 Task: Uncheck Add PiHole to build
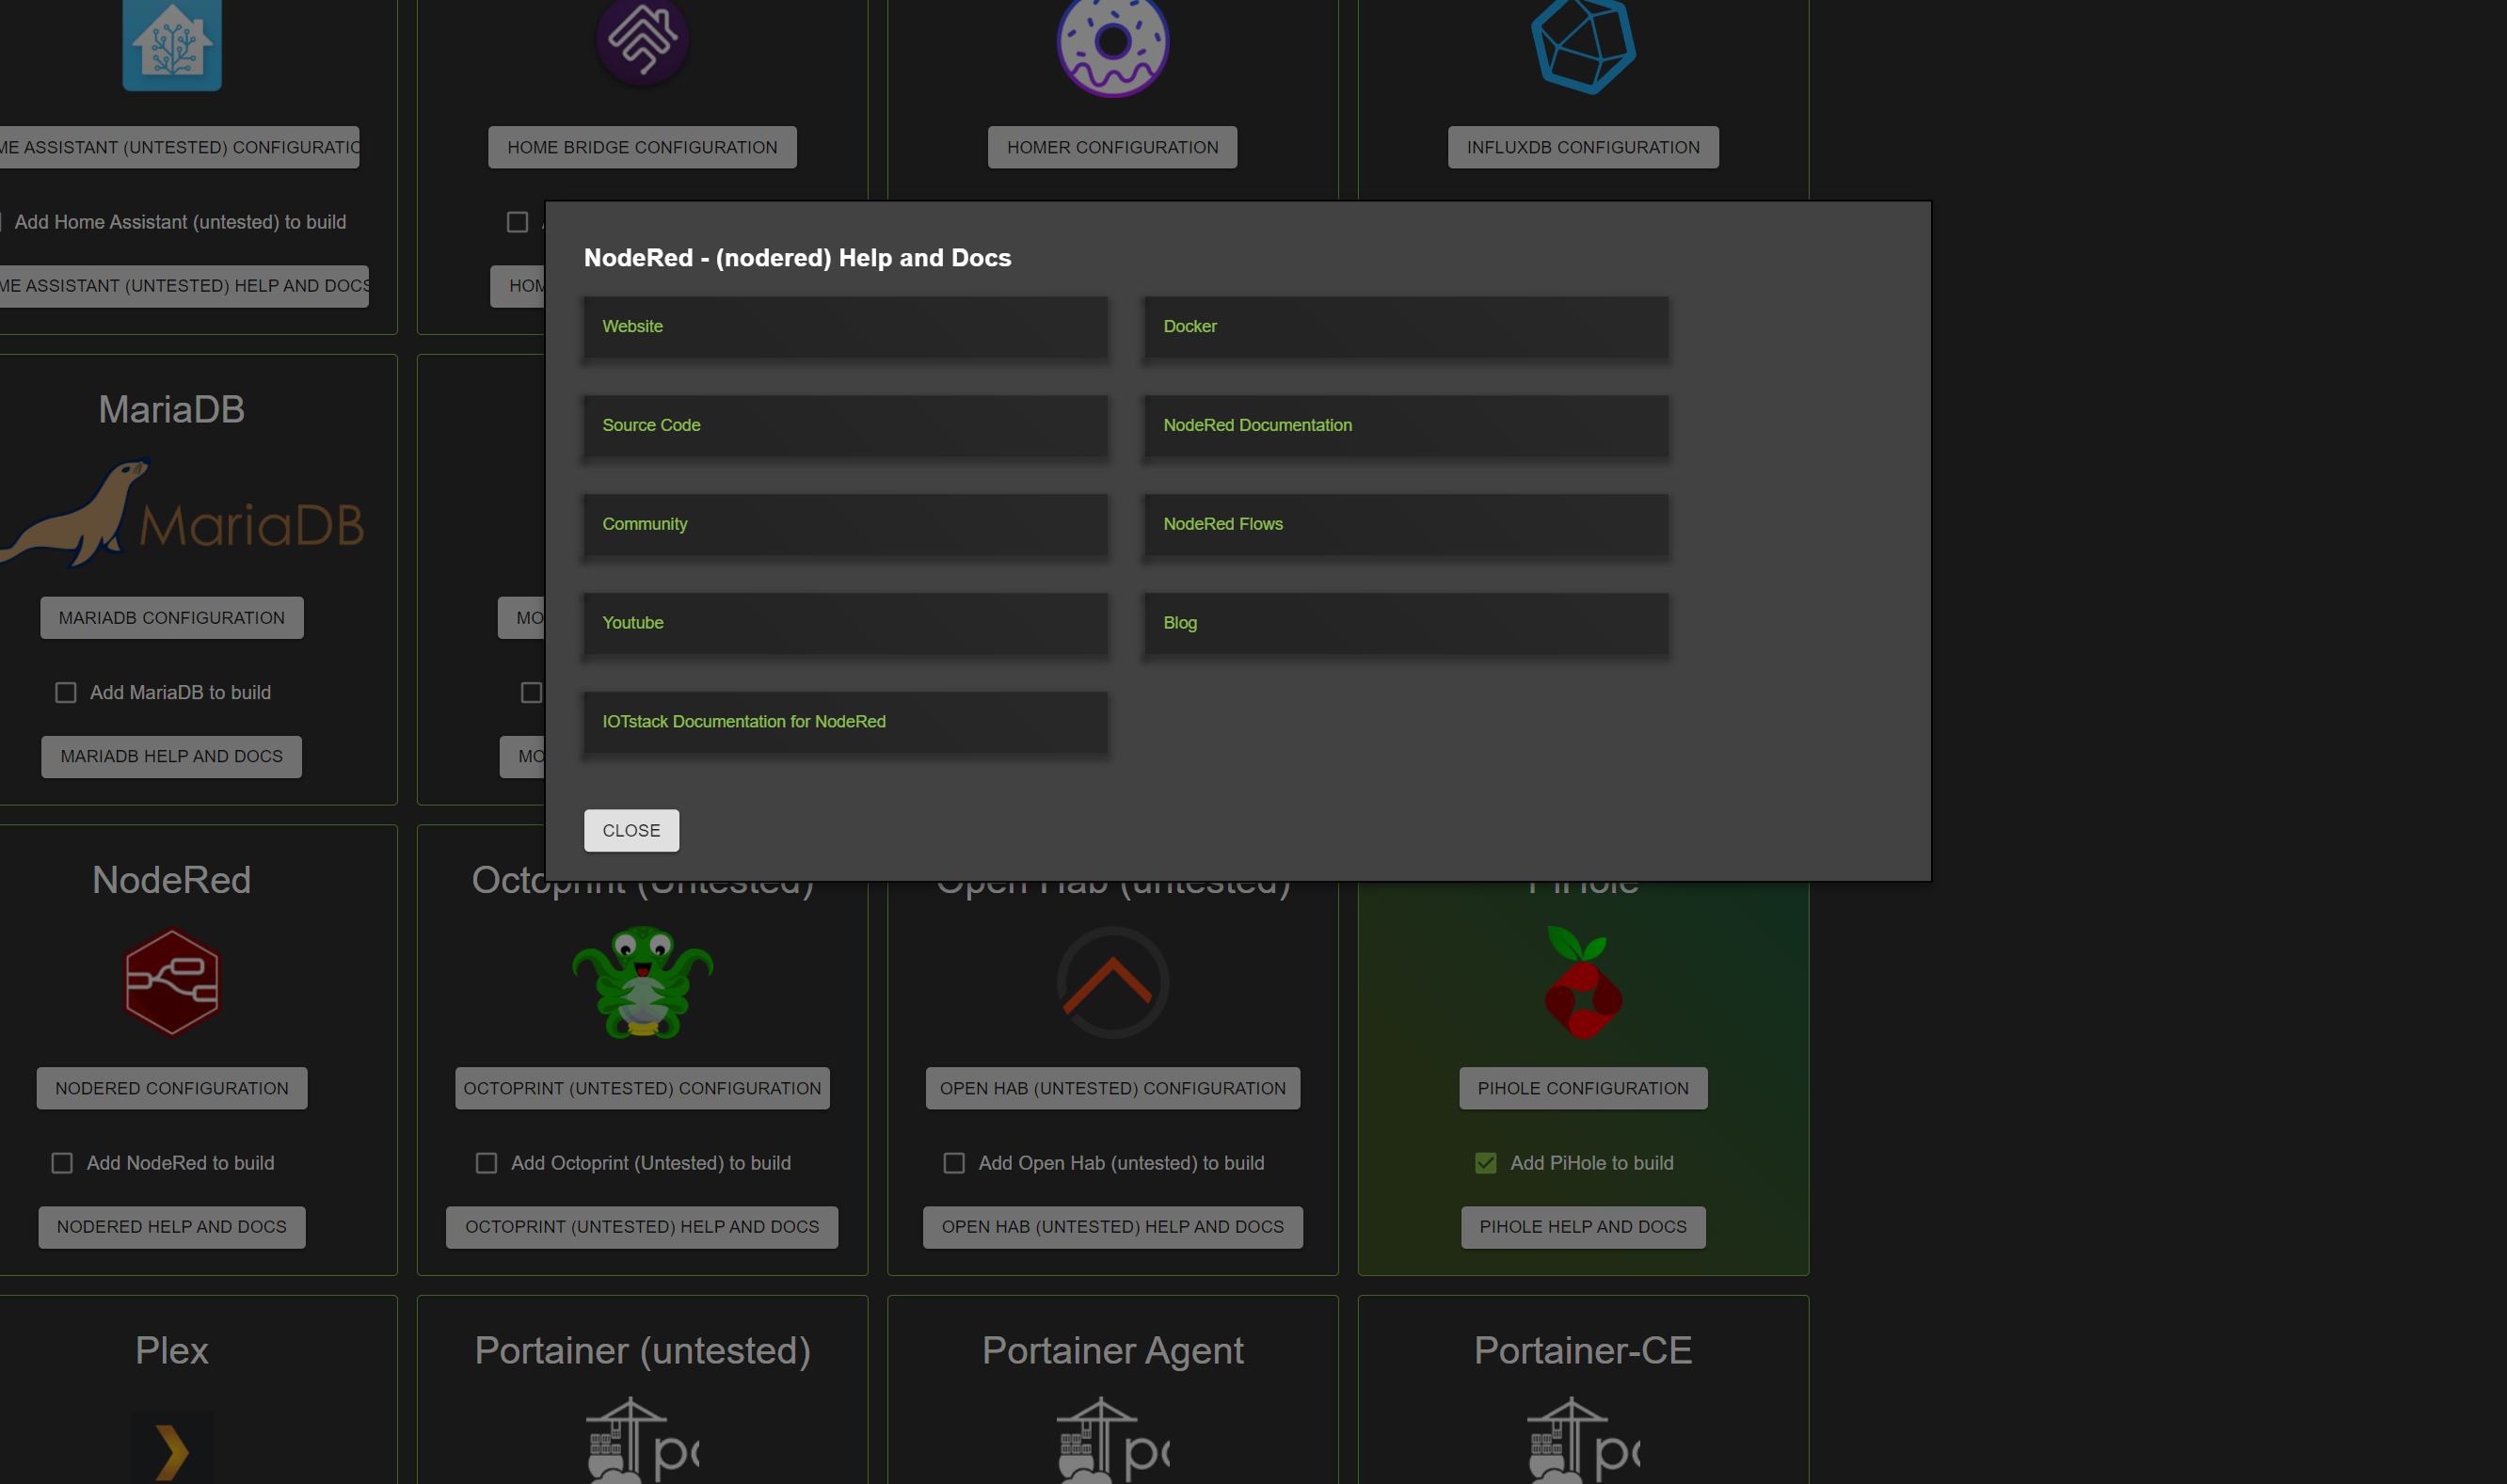(1485, 1163)
